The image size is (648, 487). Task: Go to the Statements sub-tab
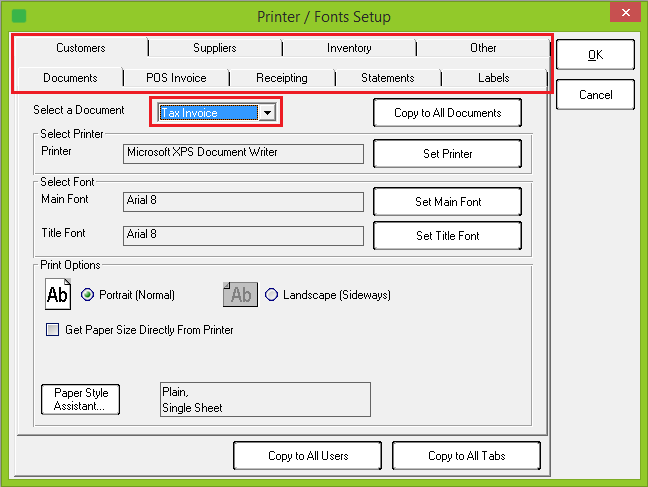[388, 78]
